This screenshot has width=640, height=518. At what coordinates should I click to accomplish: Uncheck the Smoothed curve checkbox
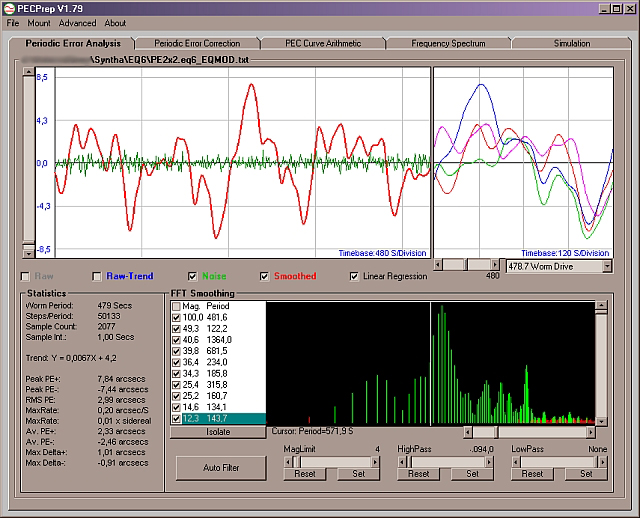pos(264,276)
